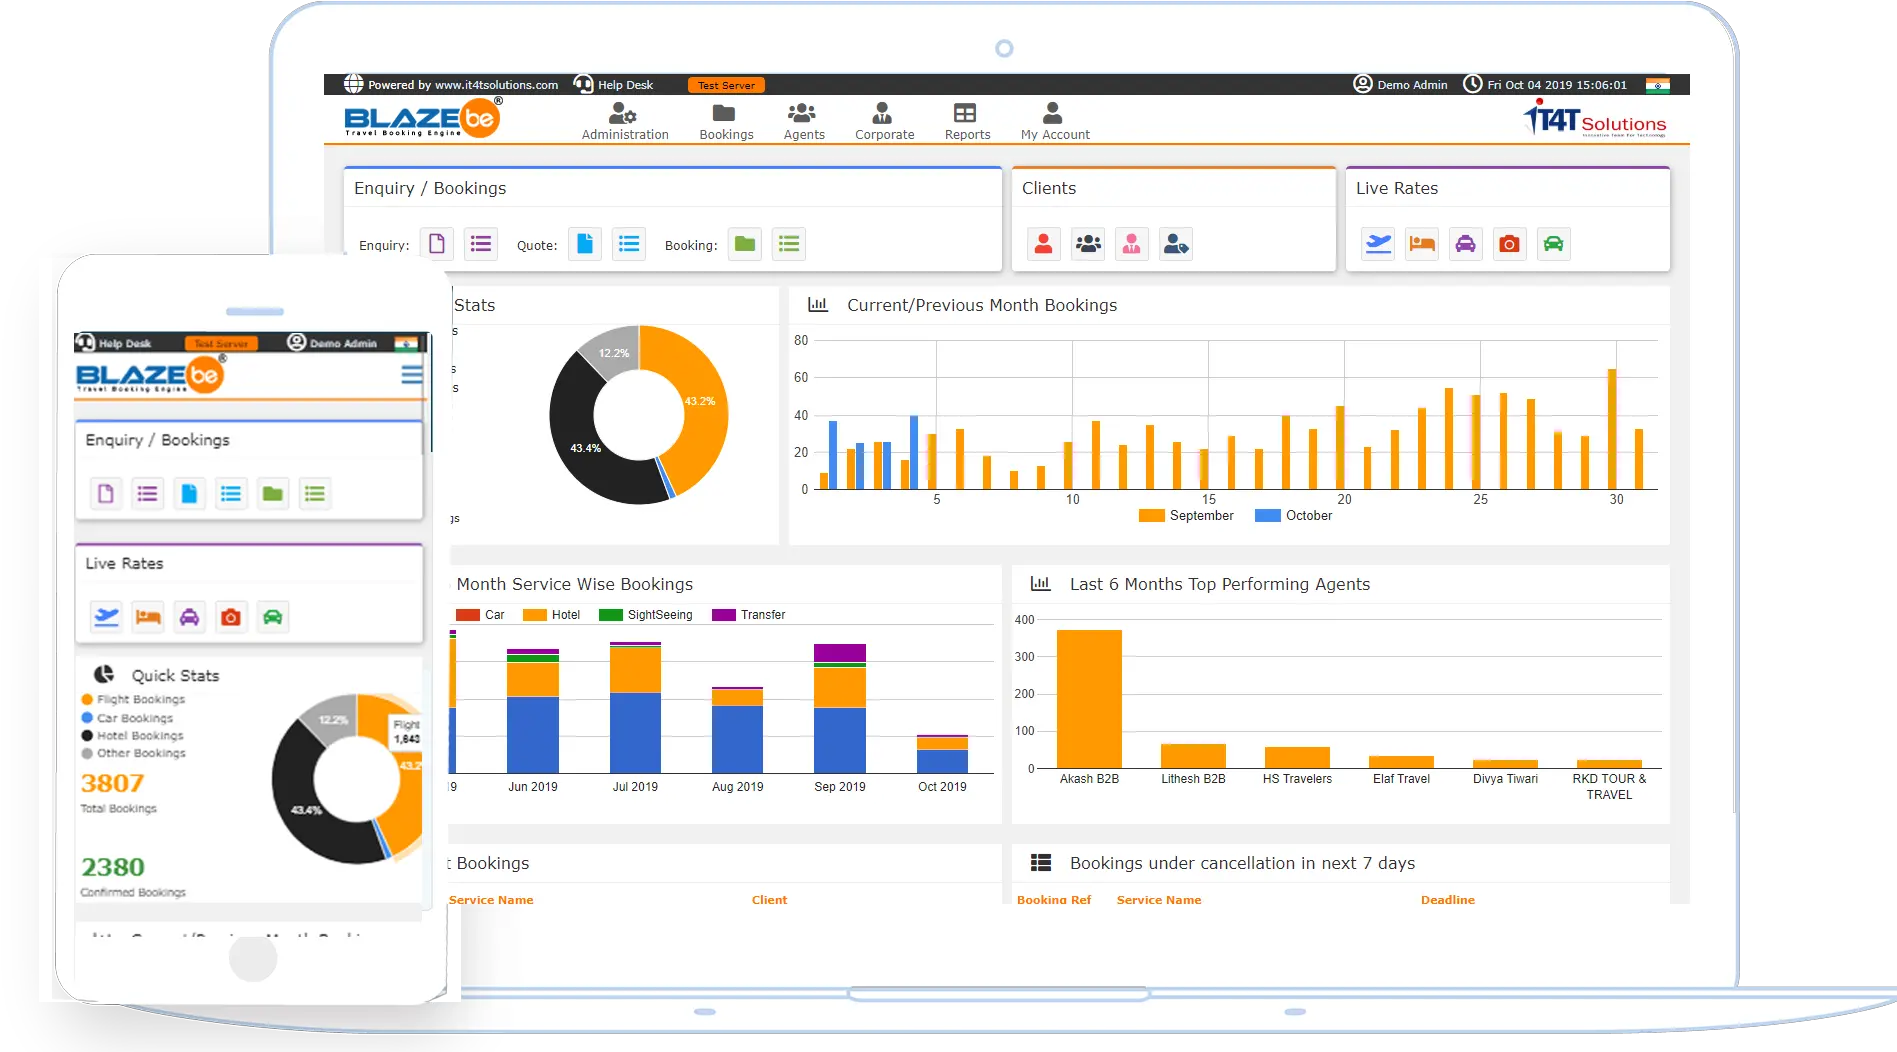Click the red single-user Clients icon
The width and height of the screenshot is (1897, 1052).
pyautogui.click(x=1043, y=244)
